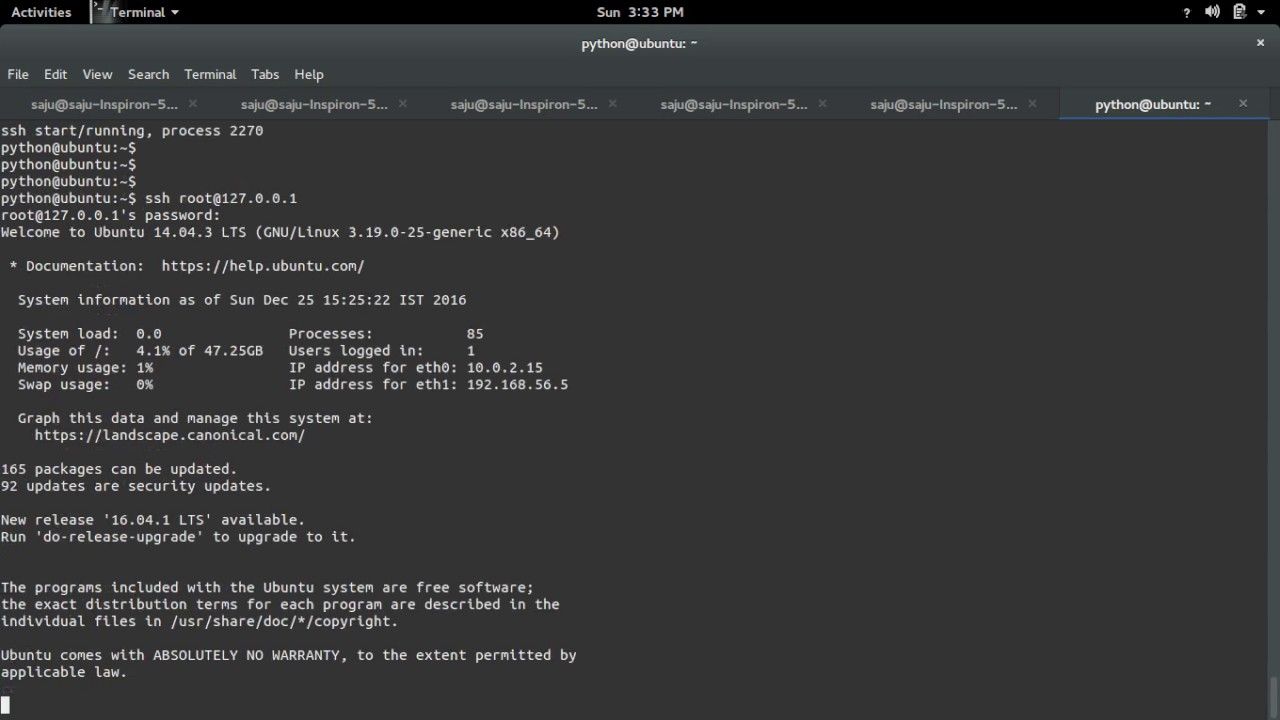Close the python@ubuntu tab
Image resolution: width=1280 pixels, height=720 pixels.
point(1243,104)
